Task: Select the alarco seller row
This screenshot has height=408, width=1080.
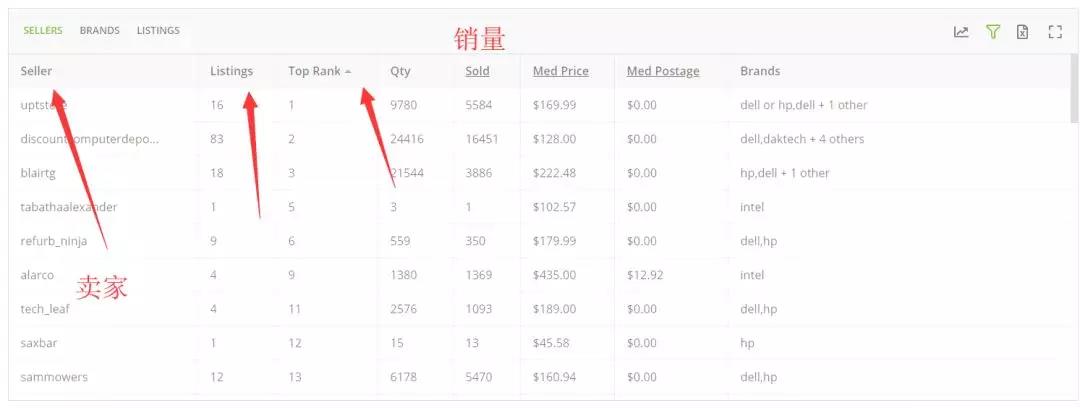Action: coord(540,275)
